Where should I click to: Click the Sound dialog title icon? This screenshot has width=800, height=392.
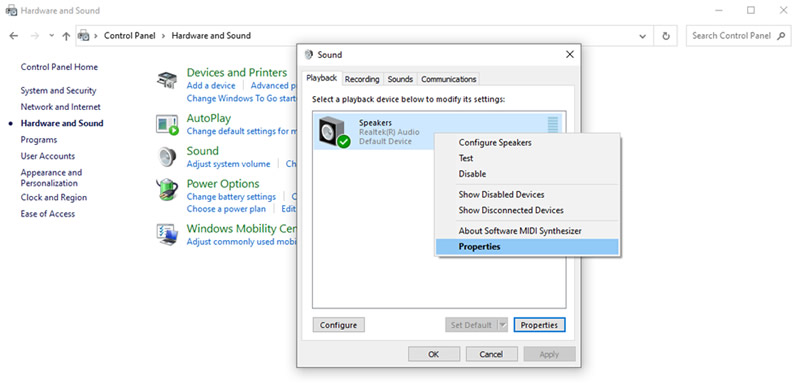309,55
